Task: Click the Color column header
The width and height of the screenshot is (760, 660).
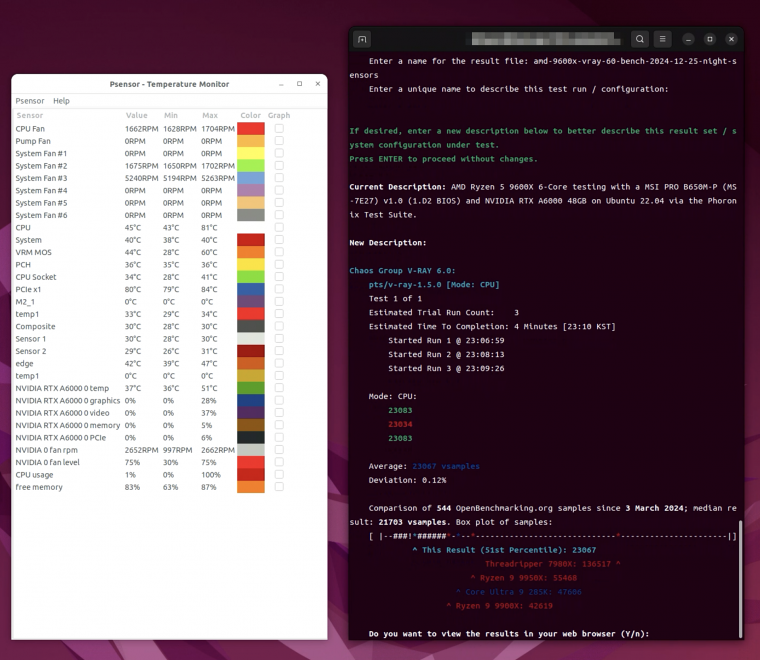Action: pyautogui.click(x=251, y=115)
